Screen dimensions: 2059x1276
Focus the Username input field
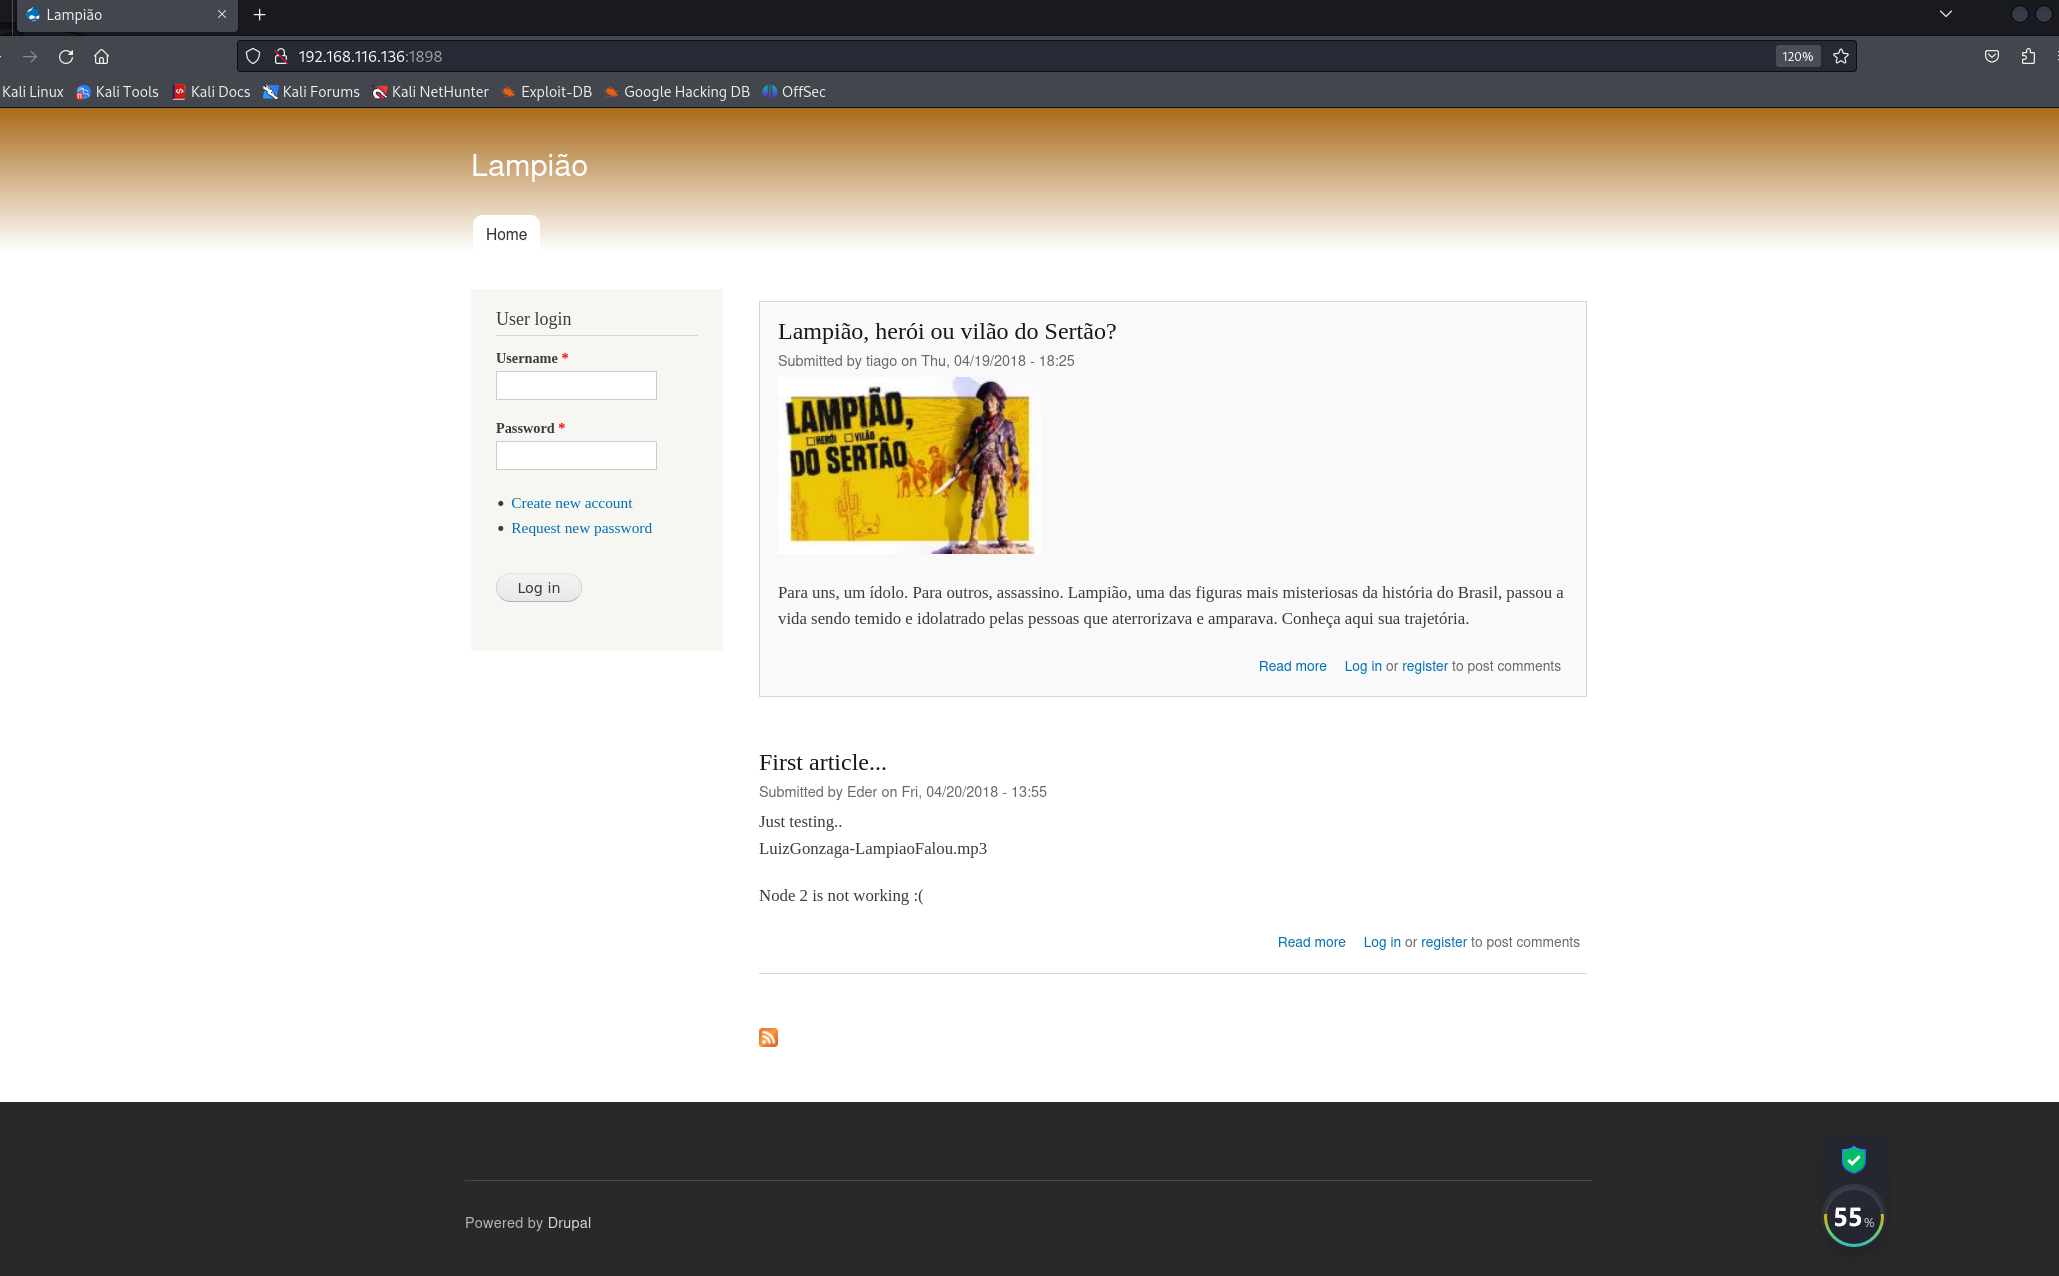point(576,386)
